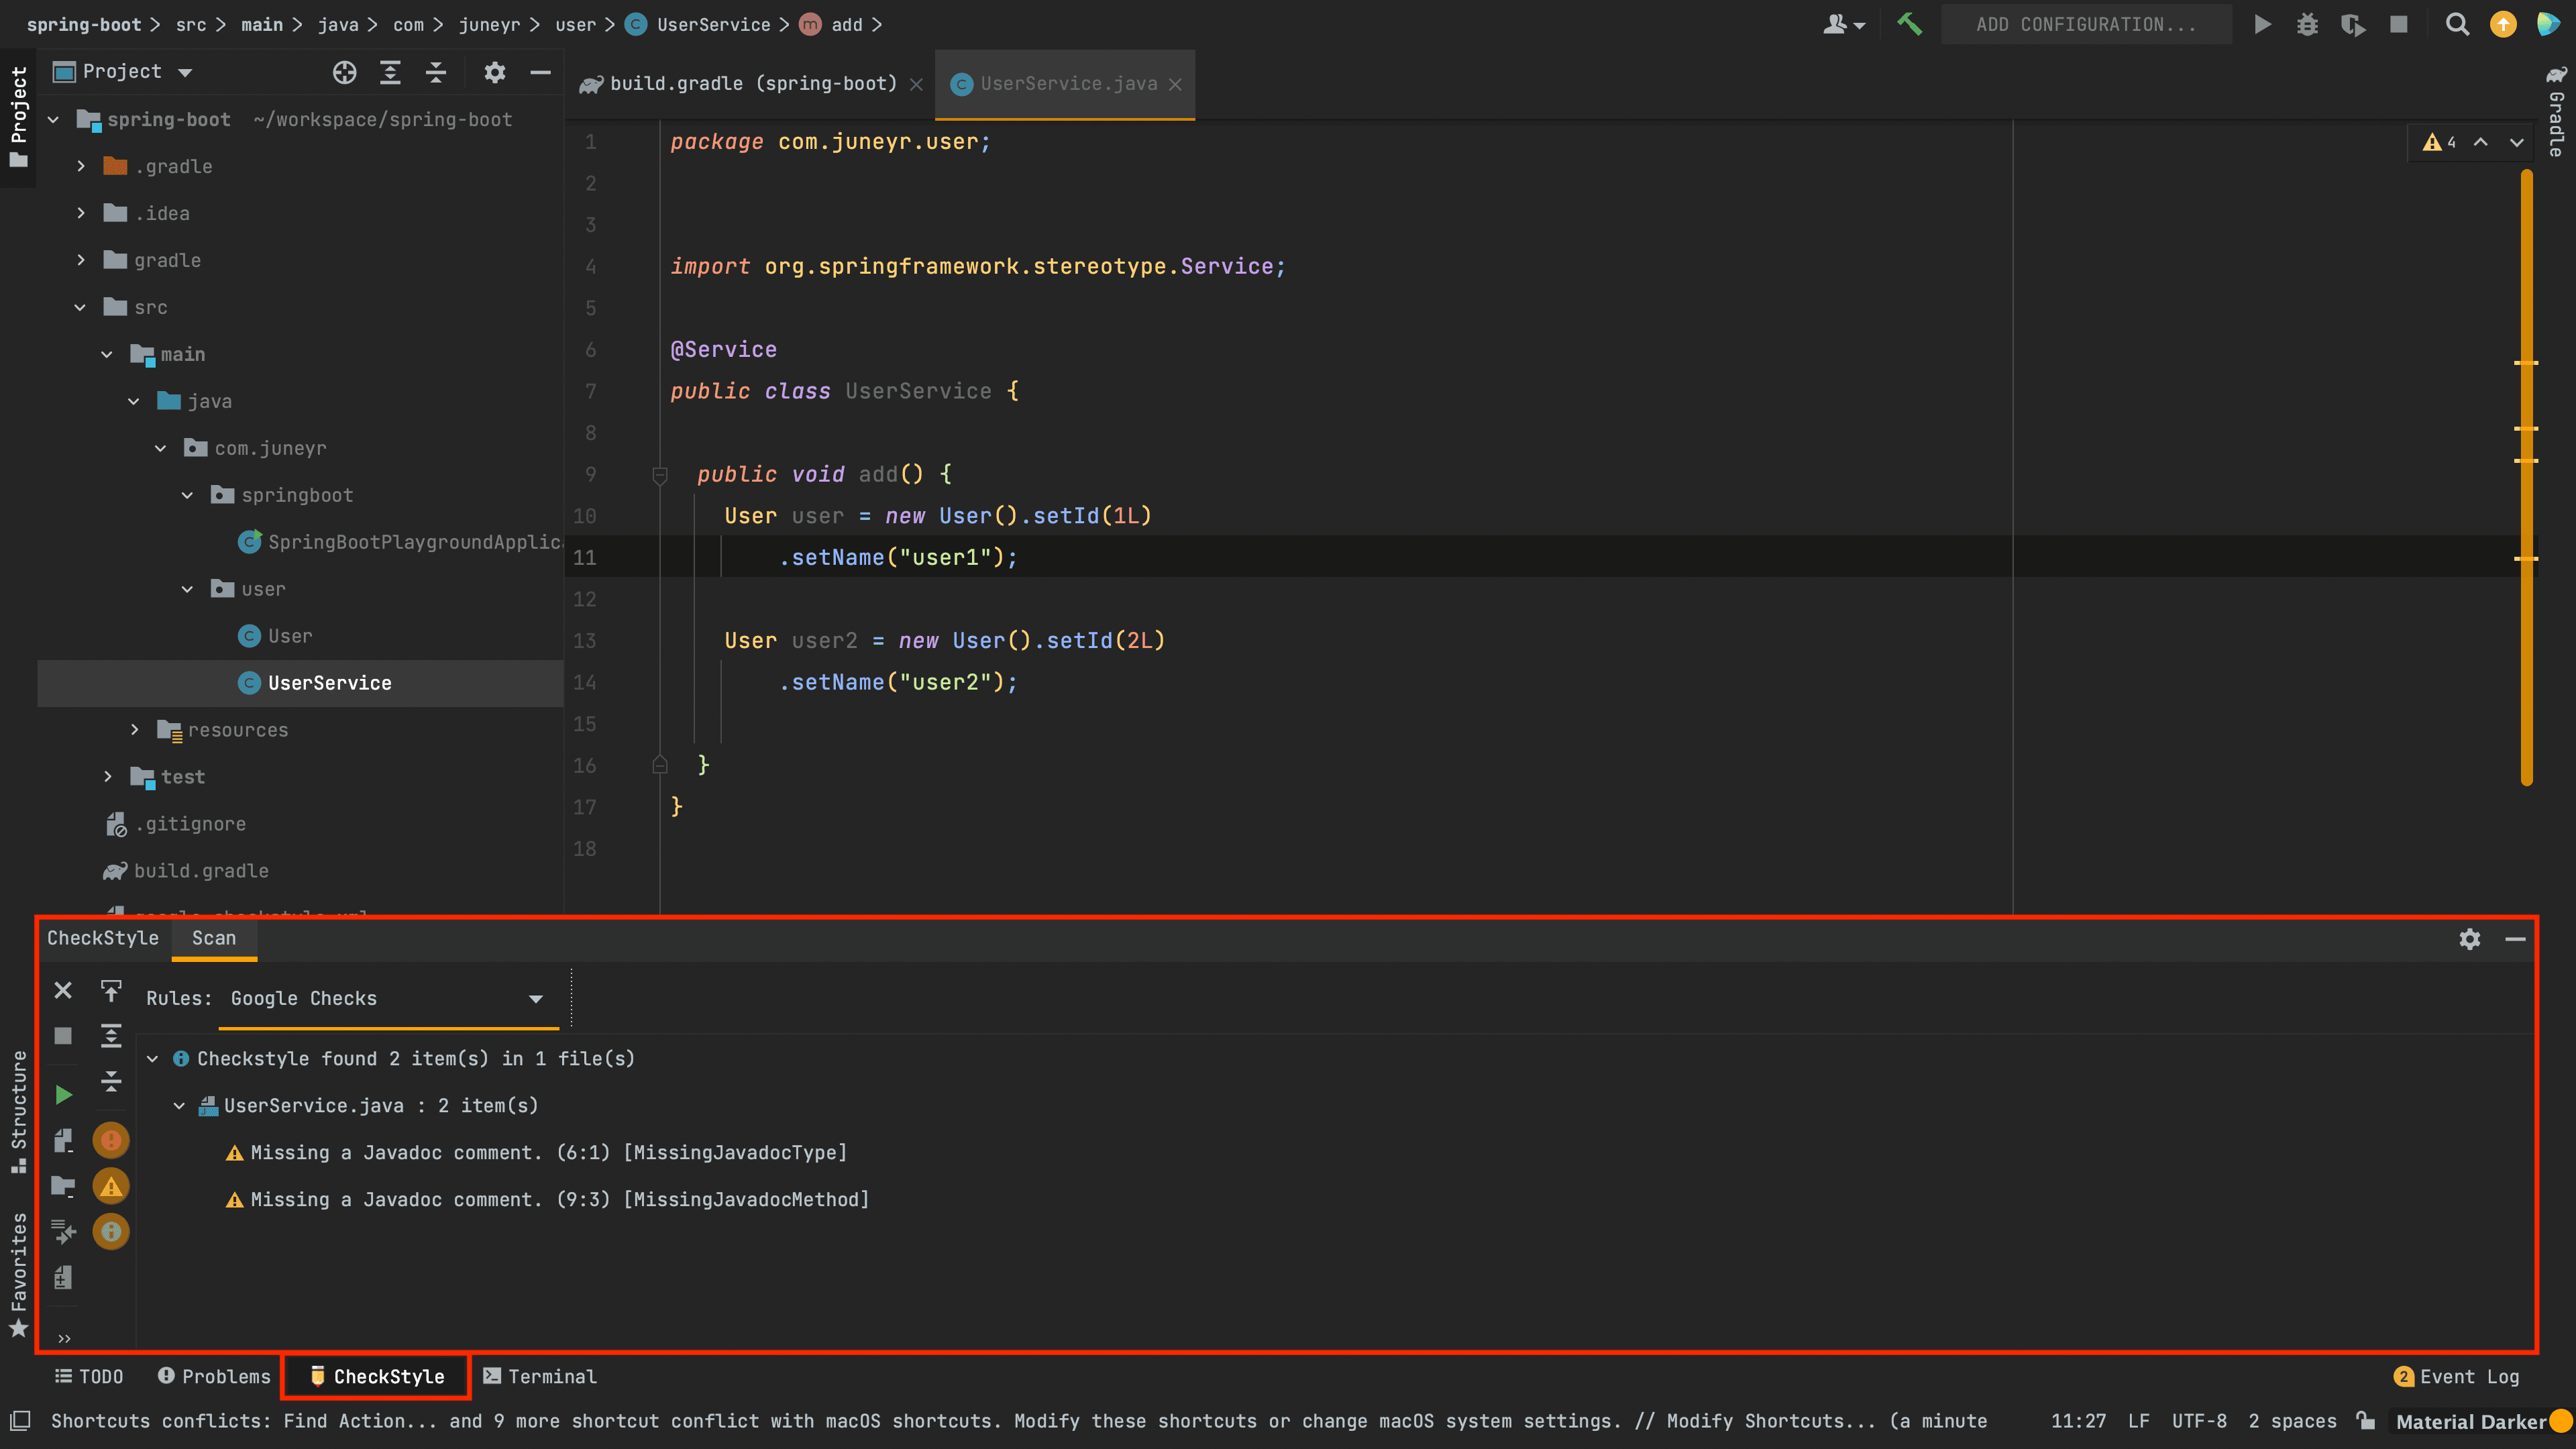Open the Terminal tool window
Viewport: 2576px width, 1449px height.
pos(540,1376)
